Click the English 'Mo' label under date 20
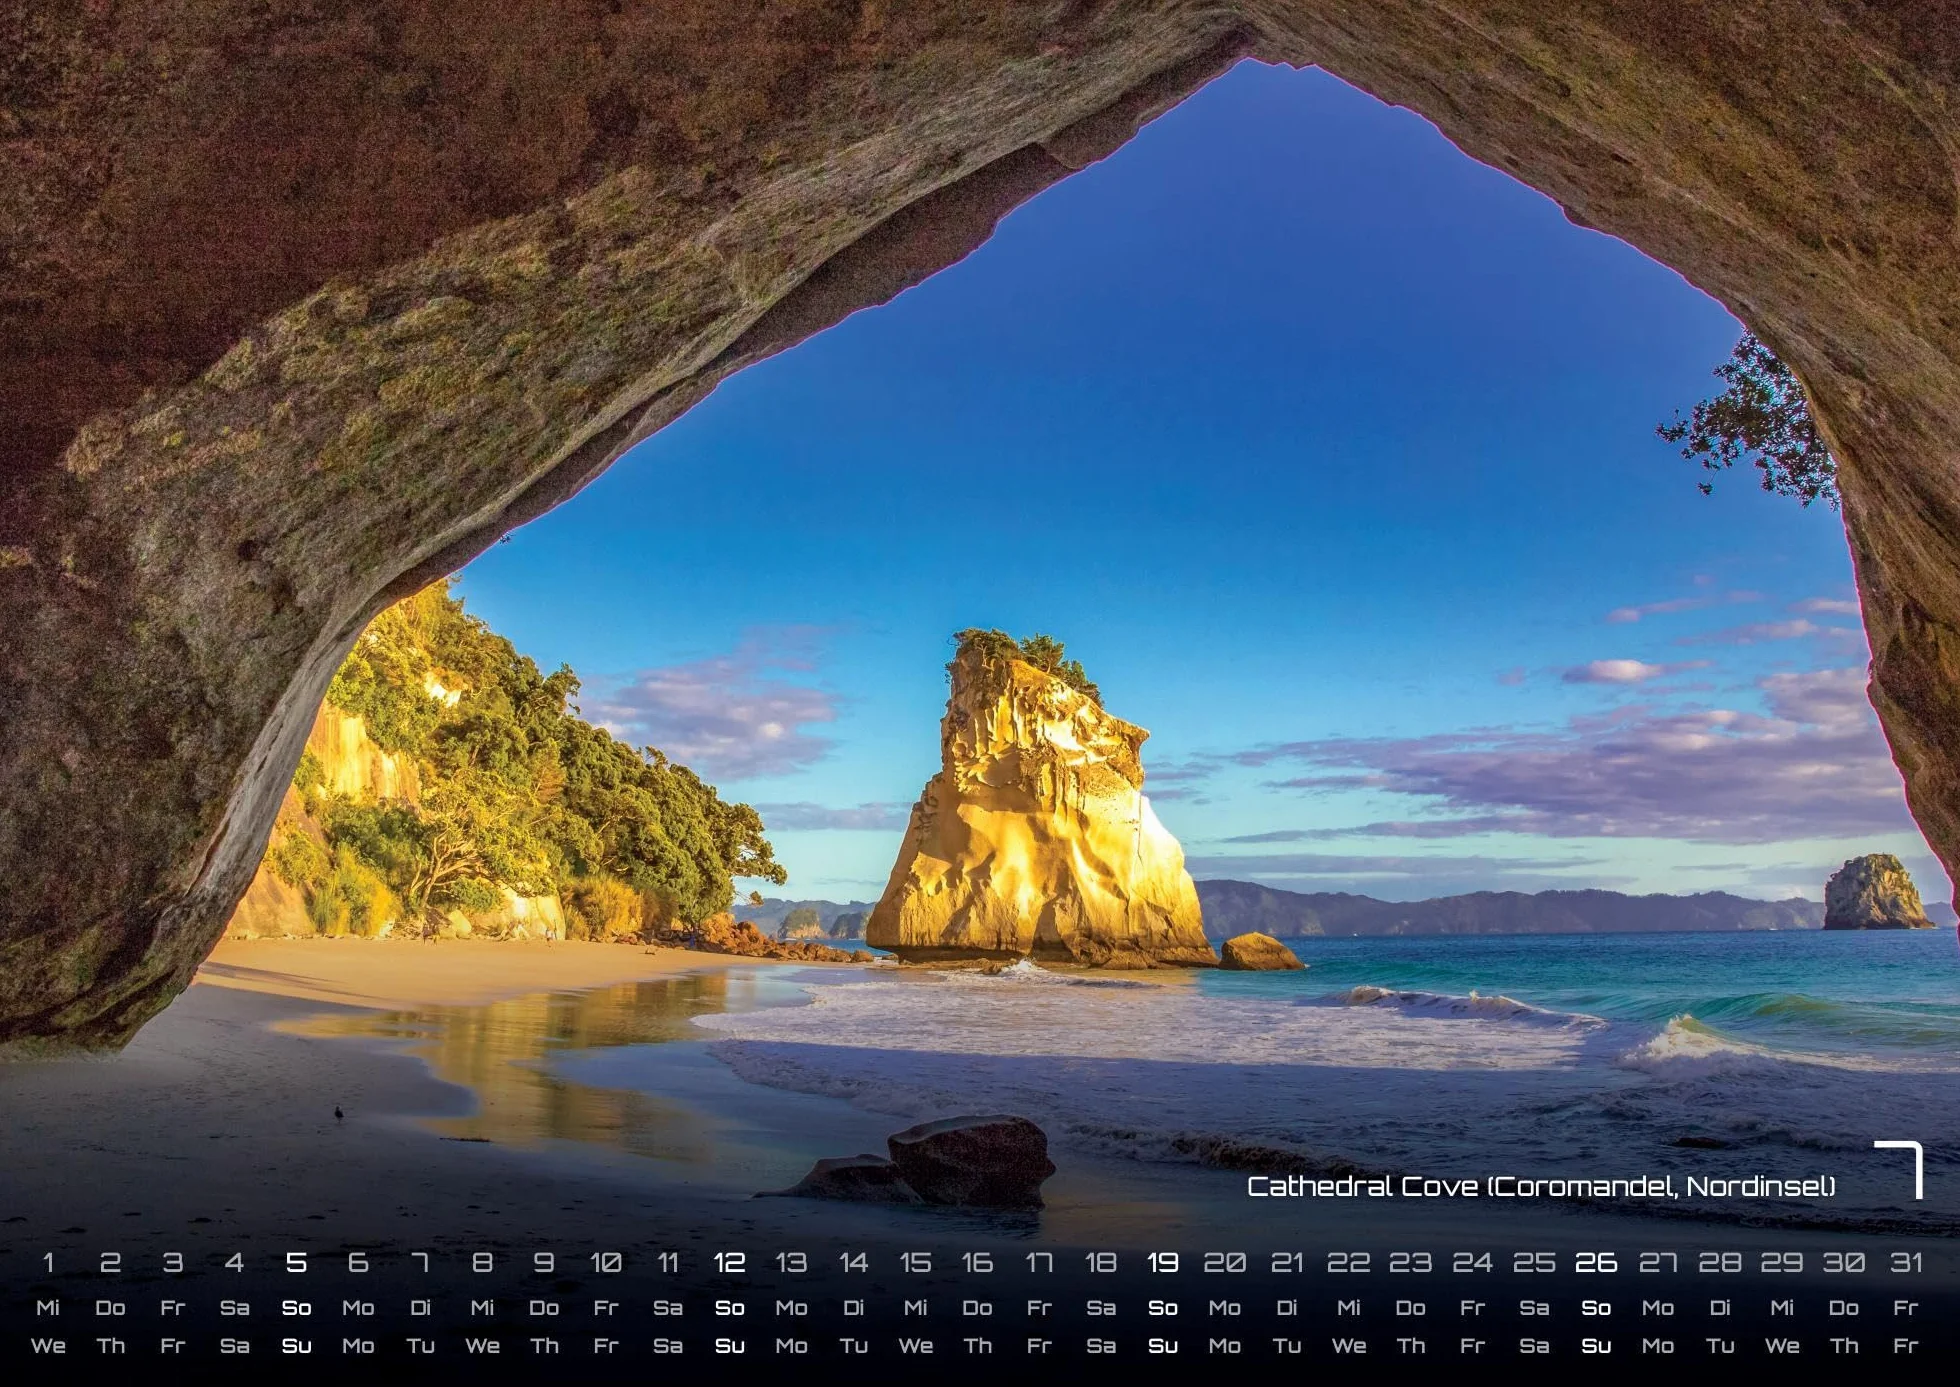The width and height of the screenshot is (1960, 1387). pos(1225,1346)
